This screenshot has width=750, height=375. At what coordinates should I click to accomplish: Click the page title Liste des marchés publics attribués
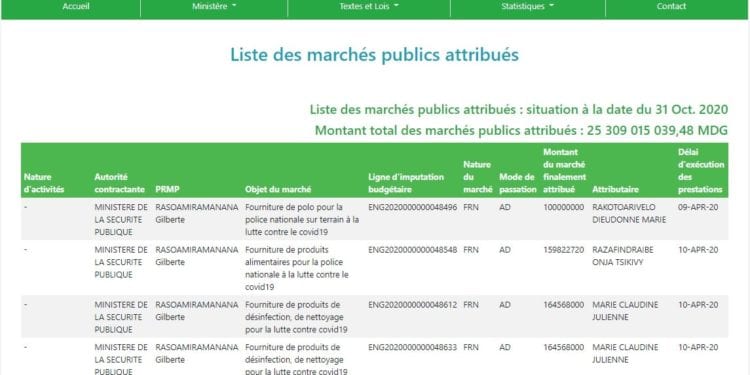(375, 55)
